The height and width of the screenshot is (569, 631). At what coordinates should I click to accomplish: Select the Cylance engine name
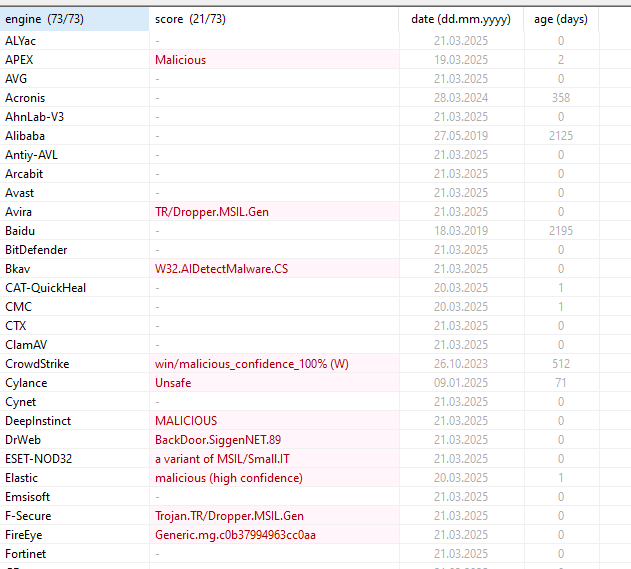coord(26,383)
